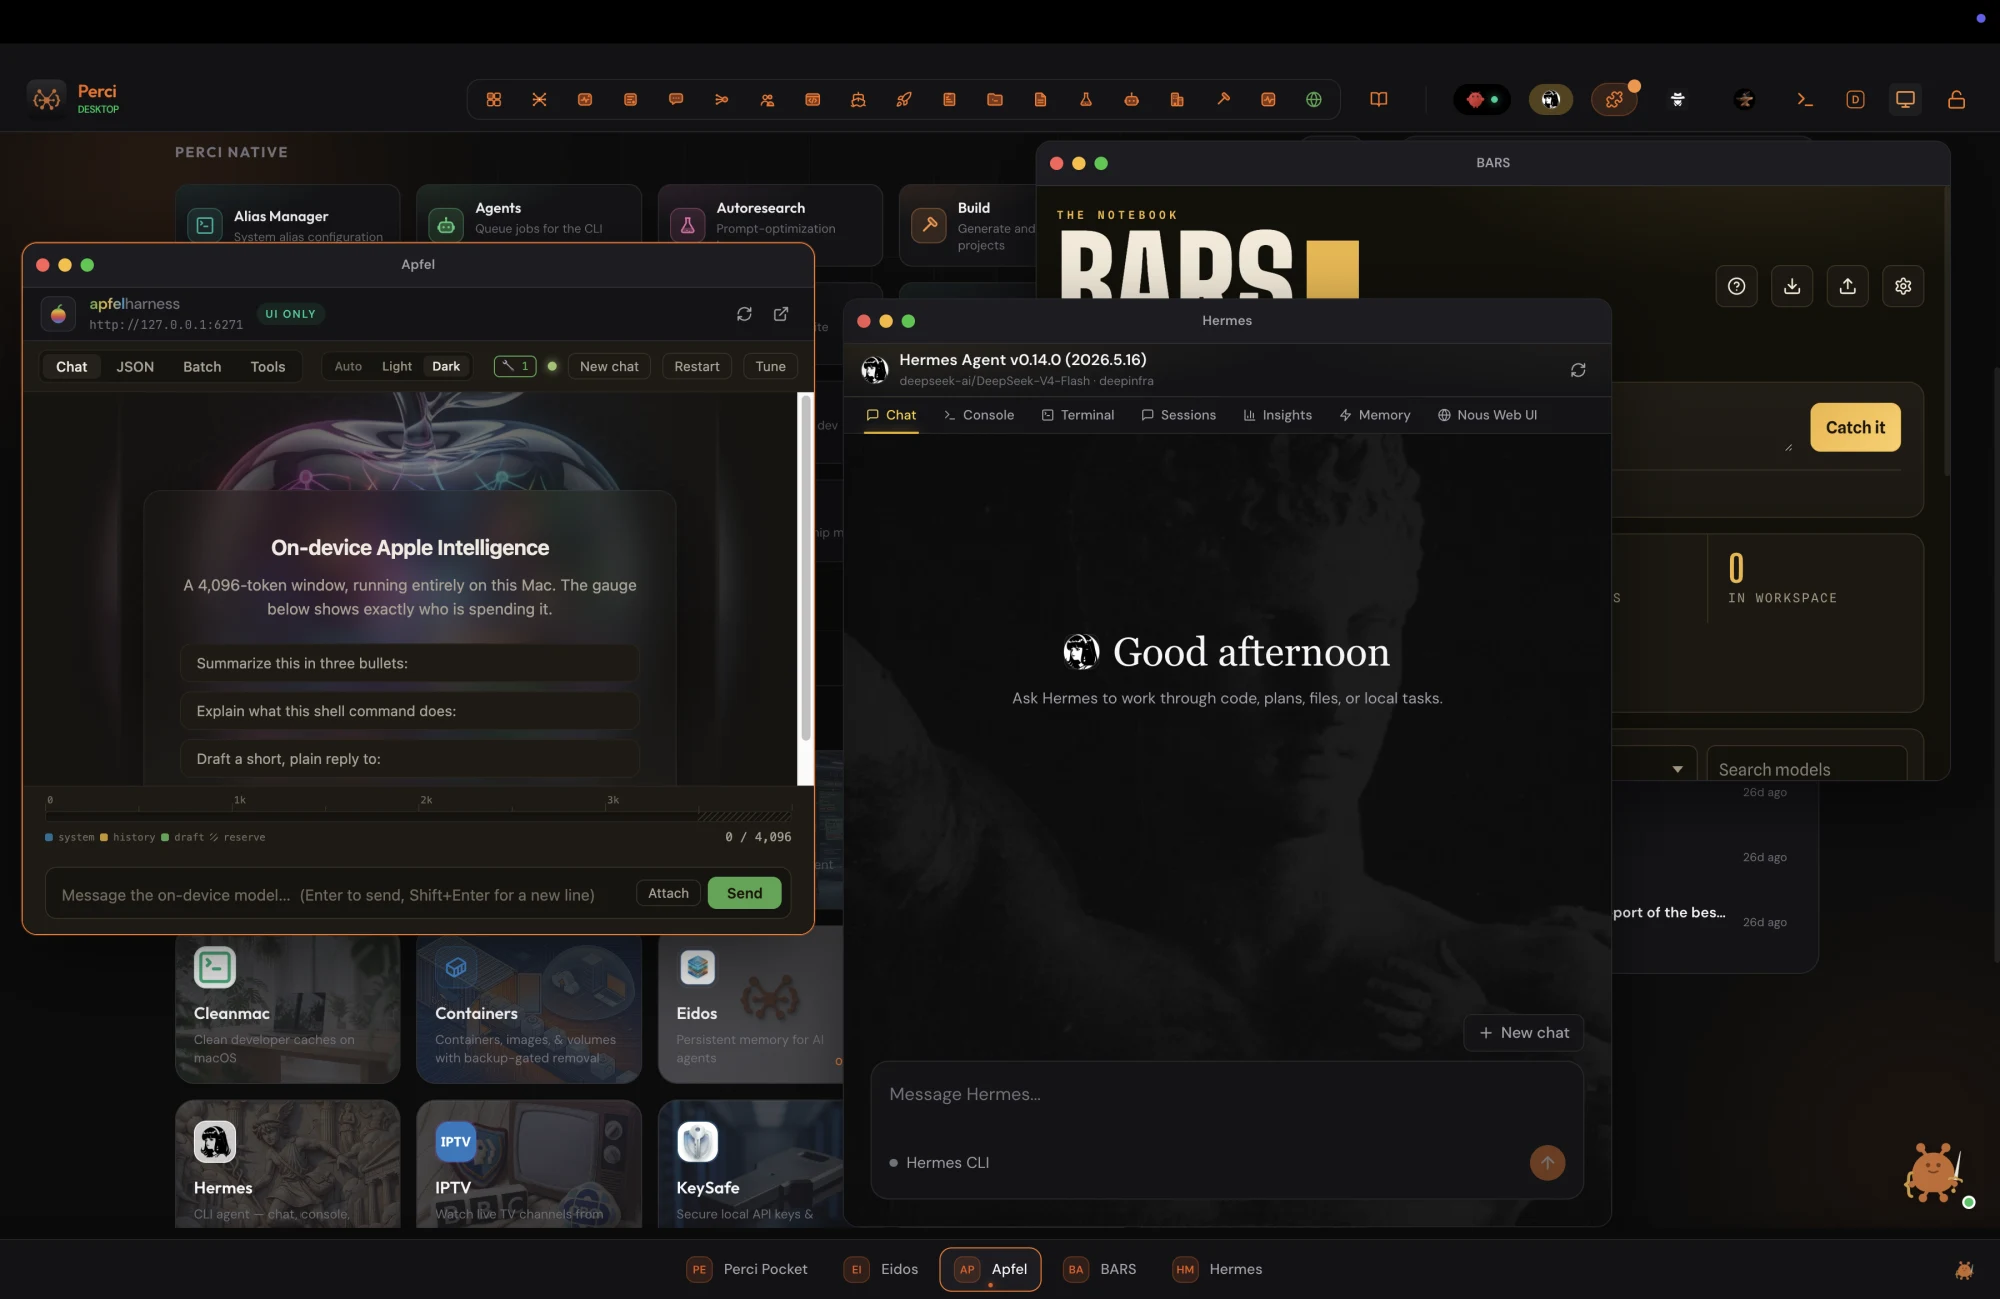Click the green Send button in Apfel
The height and width of the screenshot is (1299, 2000).
[x=745, y=893]
